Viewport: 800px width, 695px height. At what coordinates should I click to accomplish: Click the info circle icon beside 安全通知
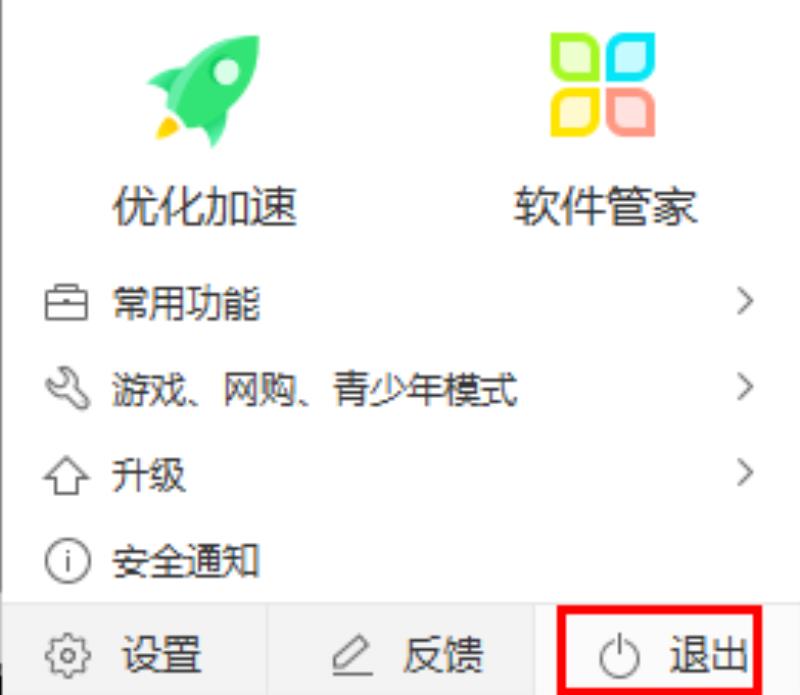tap(68, 561)
